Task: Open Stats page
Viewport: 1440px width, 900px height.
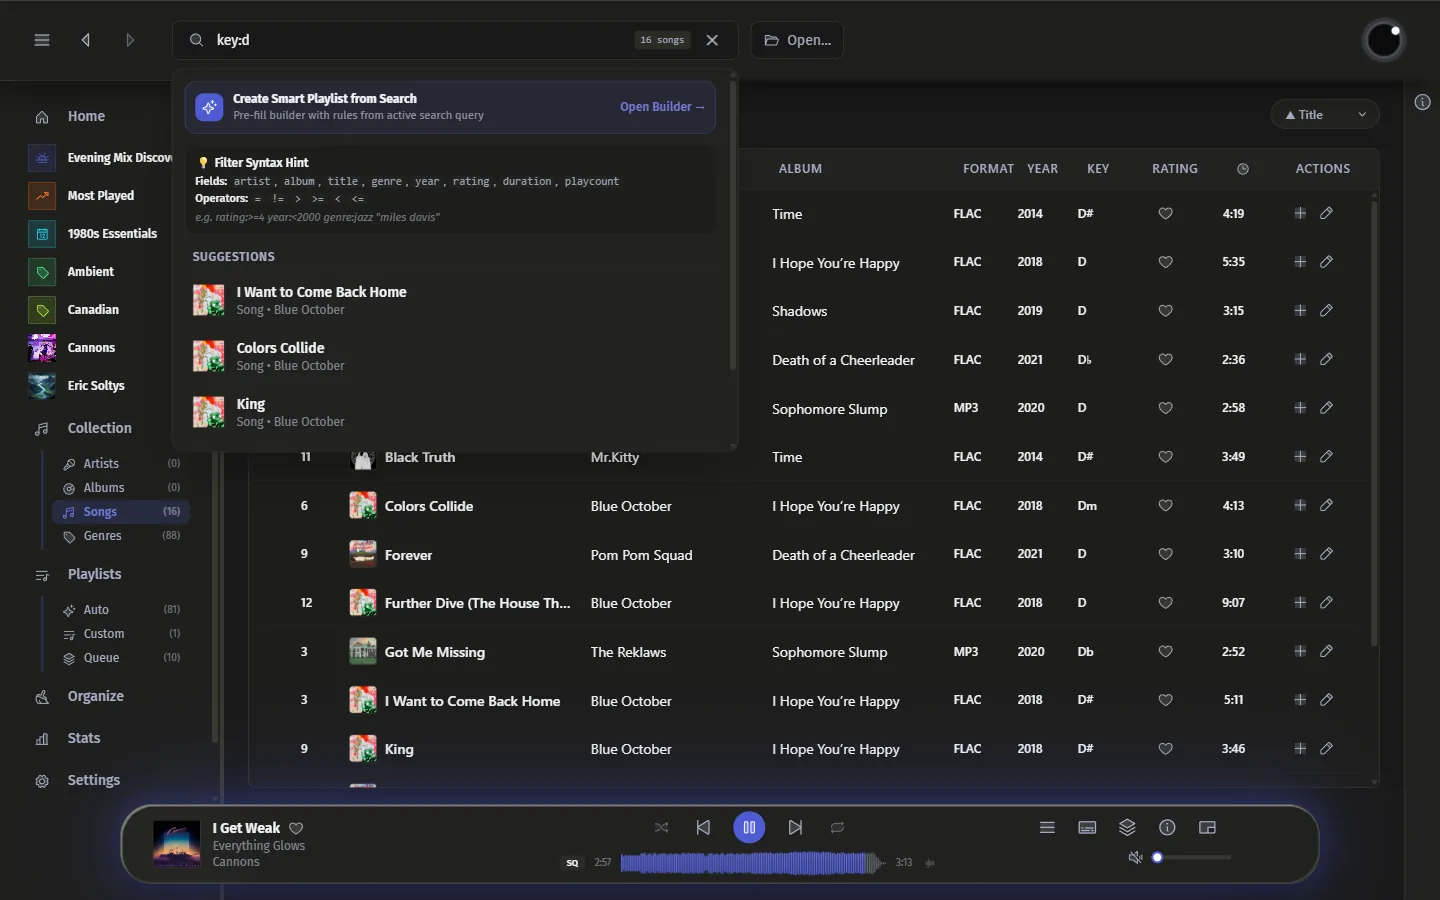Action: pyautogui.click(x=84, y=738)
